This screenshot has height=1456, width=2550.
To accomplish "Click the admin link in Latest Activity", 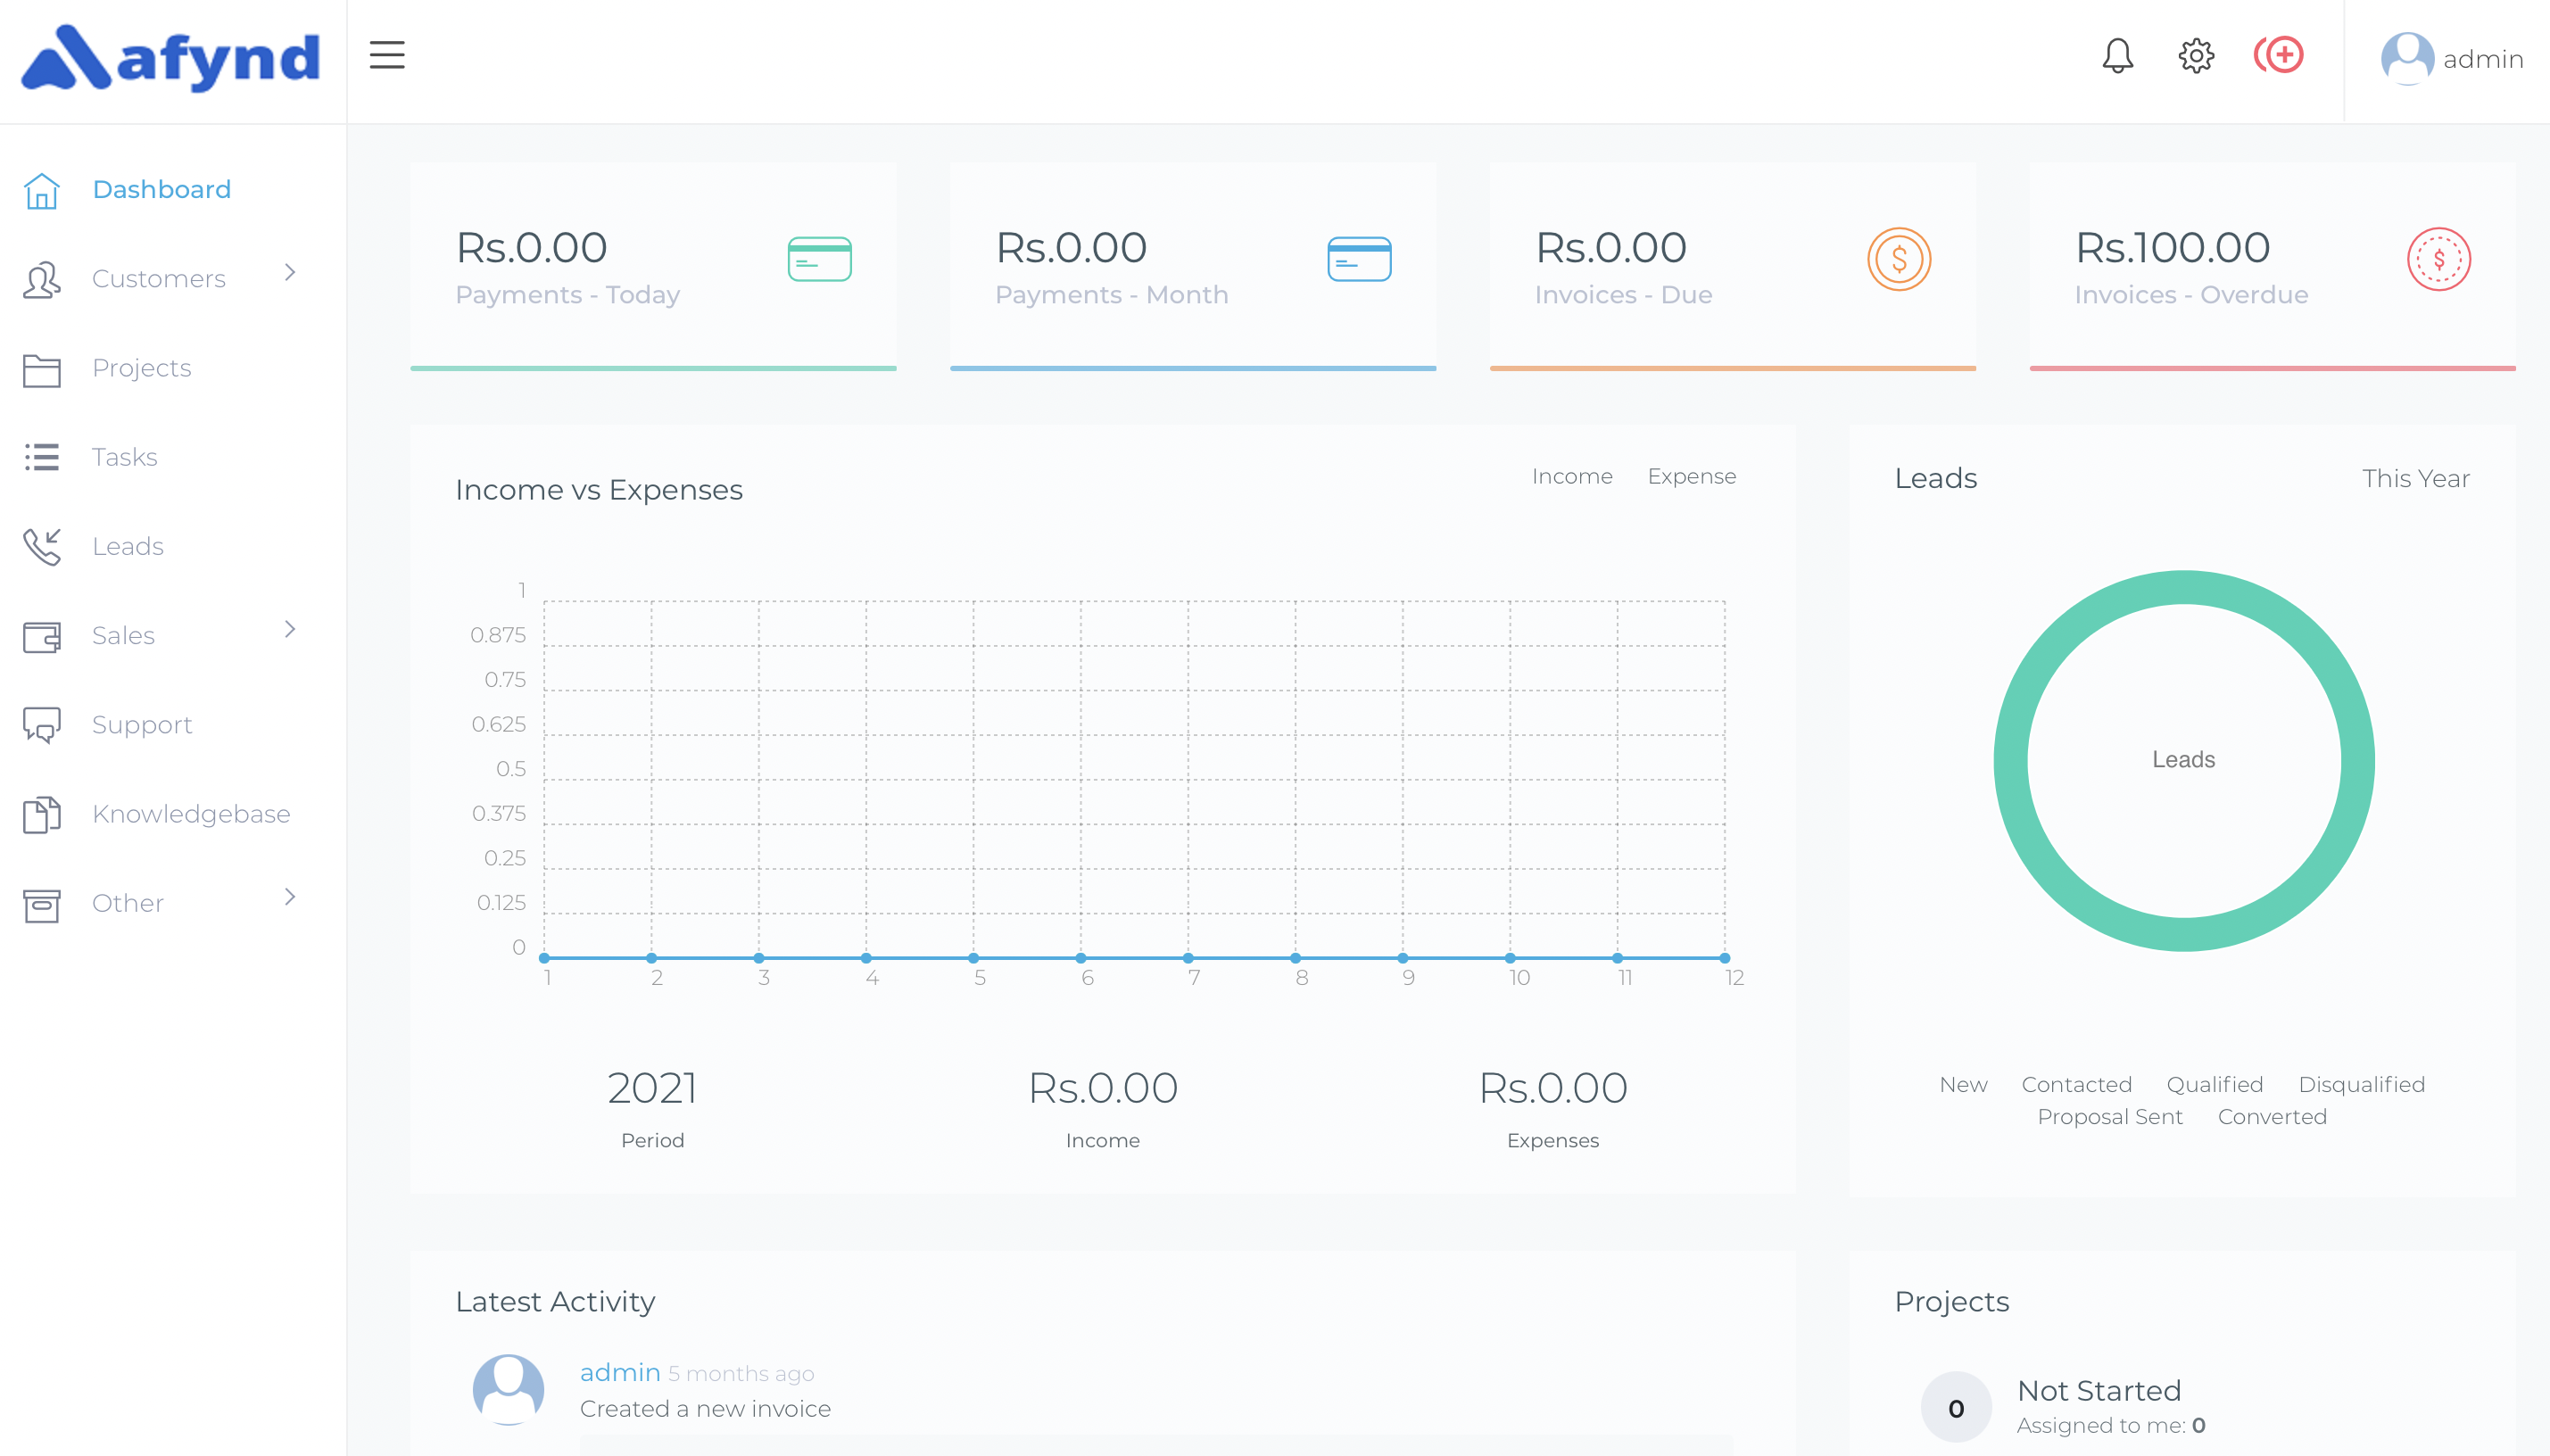I will point(619,1372).
